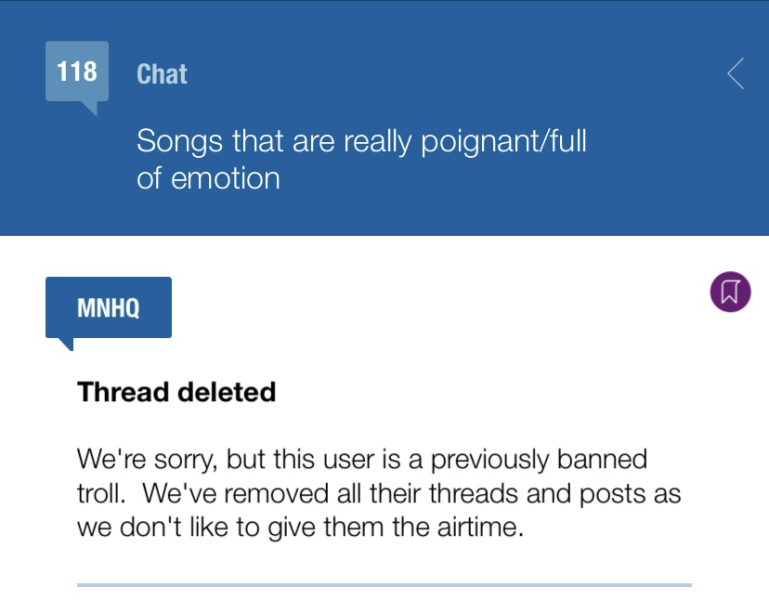Click the MNHQ poster badge
This screenshot has height=600, width=769.
(x=108, y=307)
